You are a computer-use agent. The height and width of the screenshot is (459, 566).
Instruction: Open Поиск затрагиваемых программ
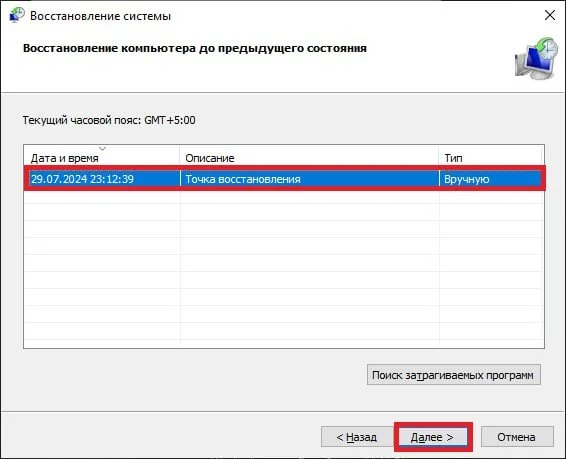point(453,375)
